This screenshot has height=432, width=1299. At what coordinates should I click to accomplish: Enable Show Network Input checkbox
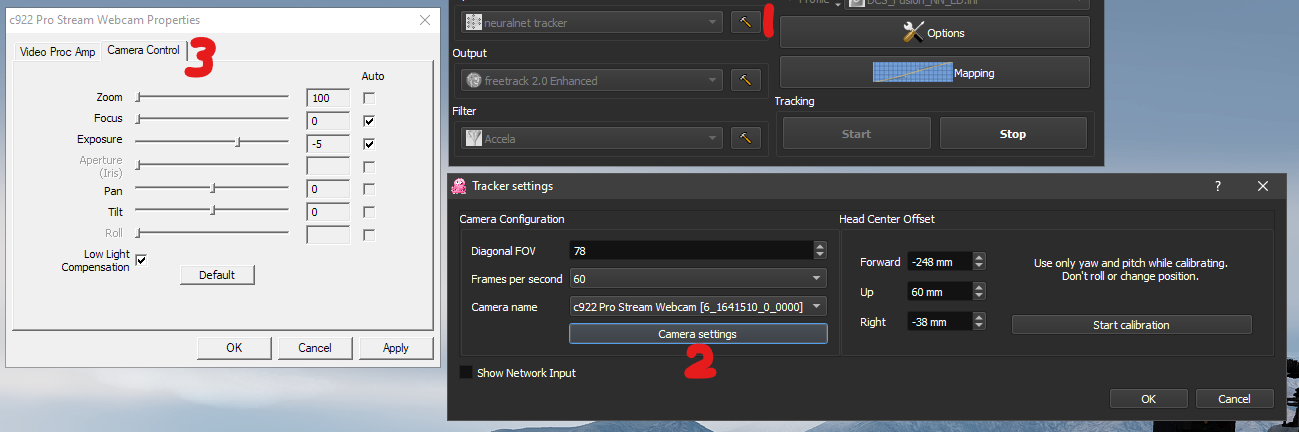point(466,373)
